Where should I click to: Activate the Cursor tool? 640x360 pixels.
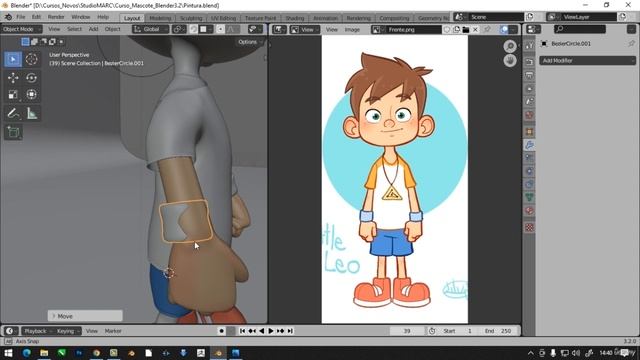31,59
